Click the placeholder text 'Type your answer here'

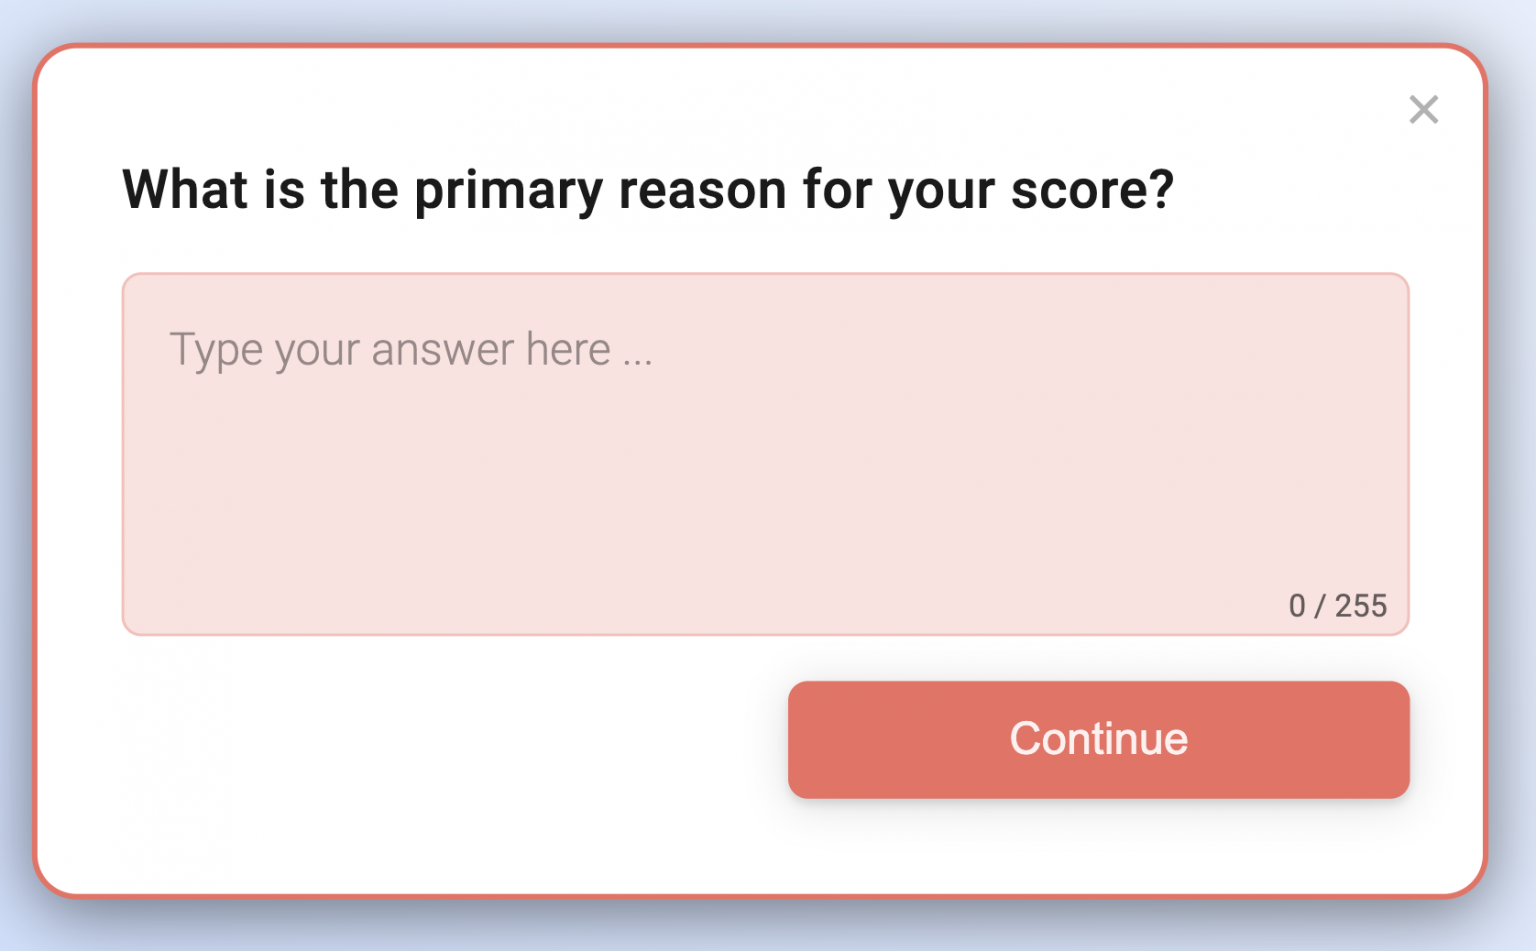coord(410,349)
